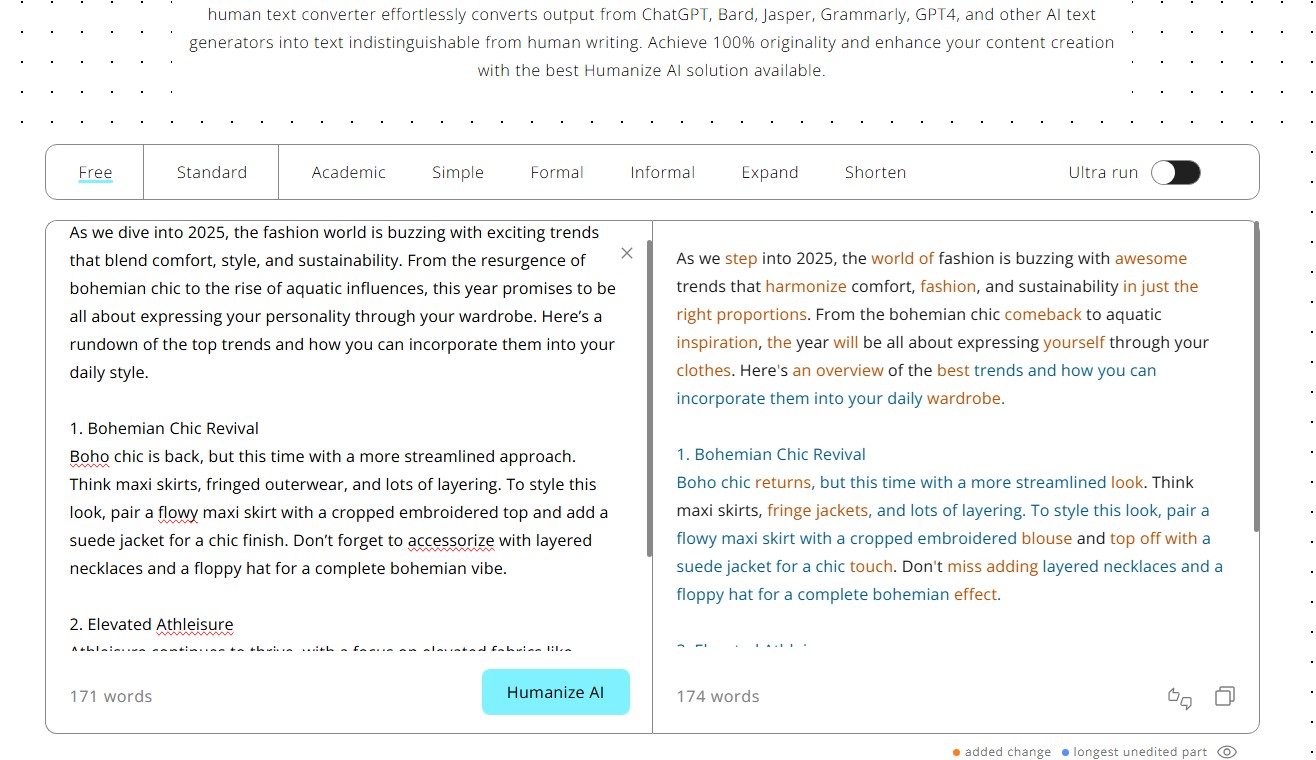Click the blue 'longest unedited part' legend dot

1066,752
